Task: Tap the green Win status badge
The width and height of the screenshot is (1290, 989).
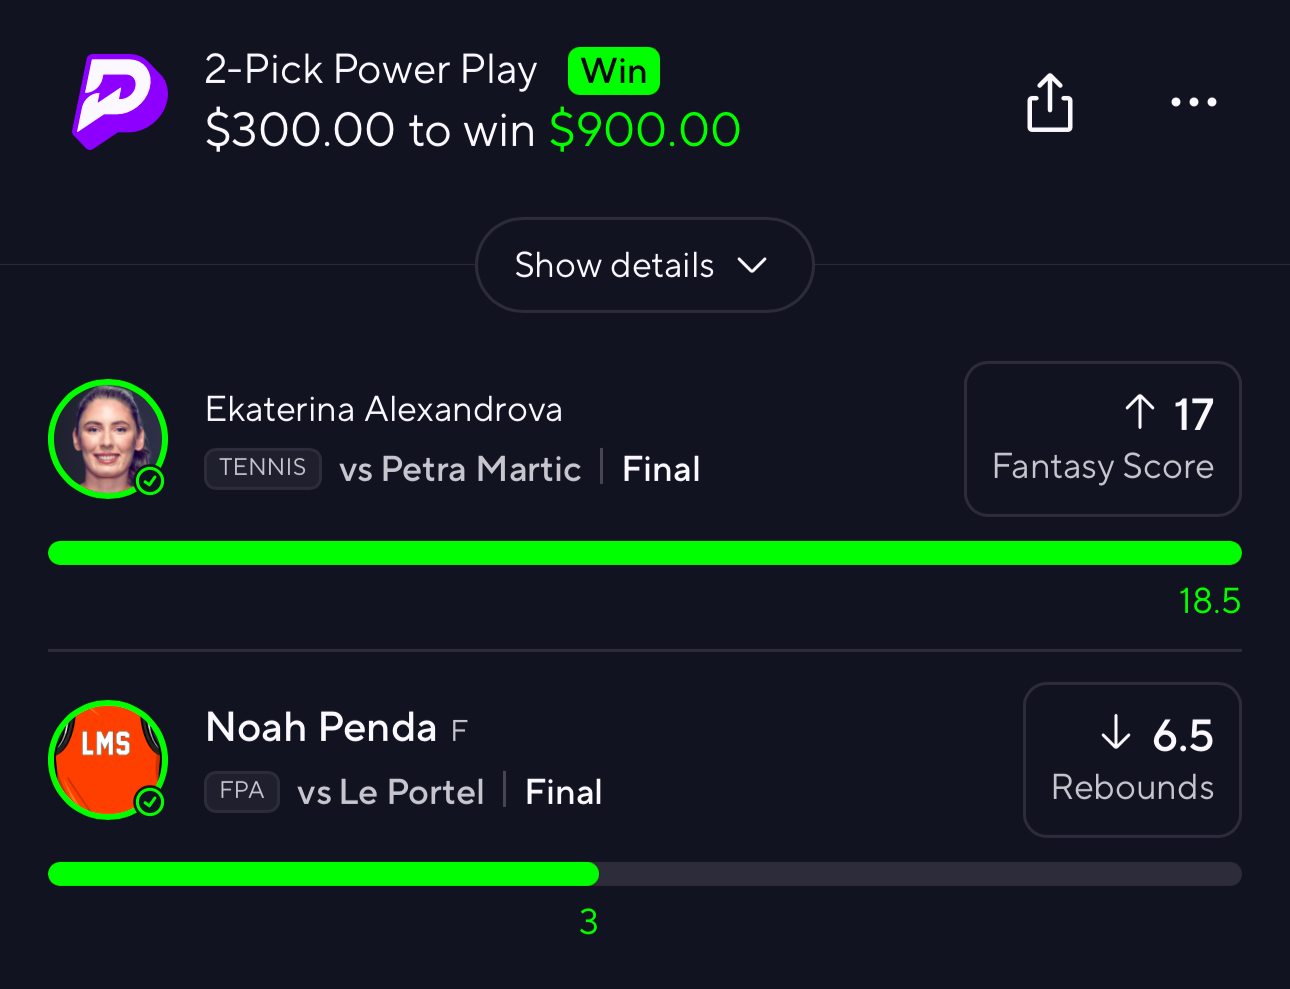Action: (x=614, y=71)
